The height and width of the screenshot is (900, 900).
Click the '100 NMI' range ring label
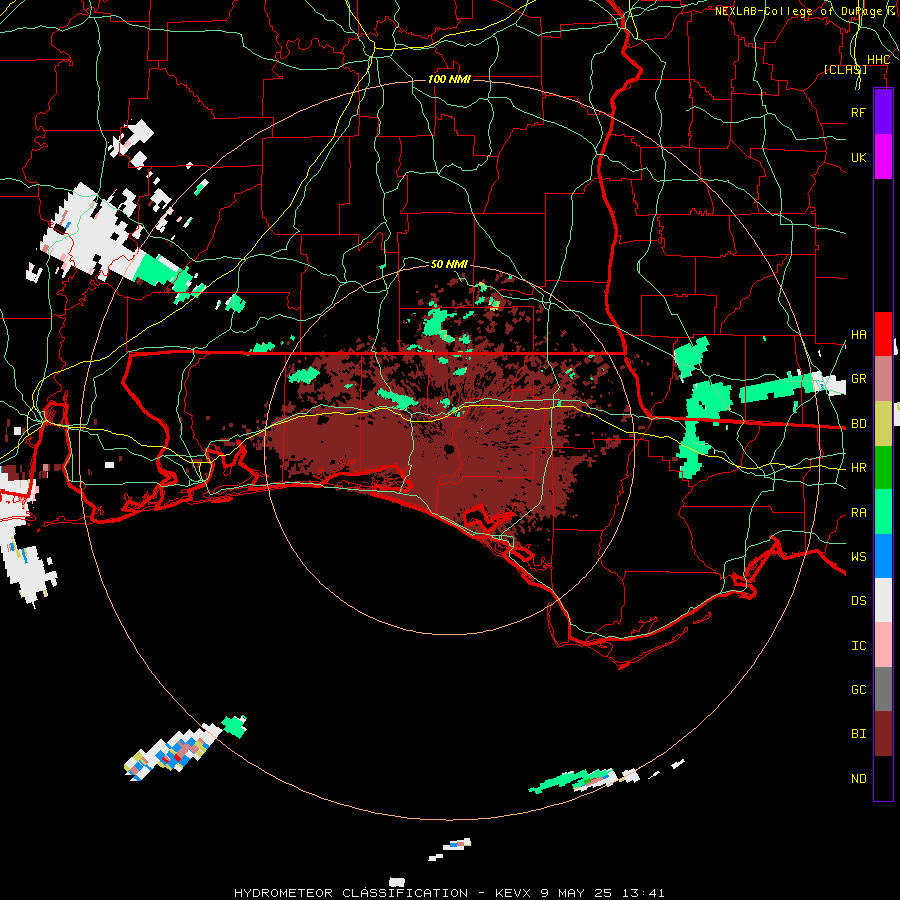tap(449, 79)
